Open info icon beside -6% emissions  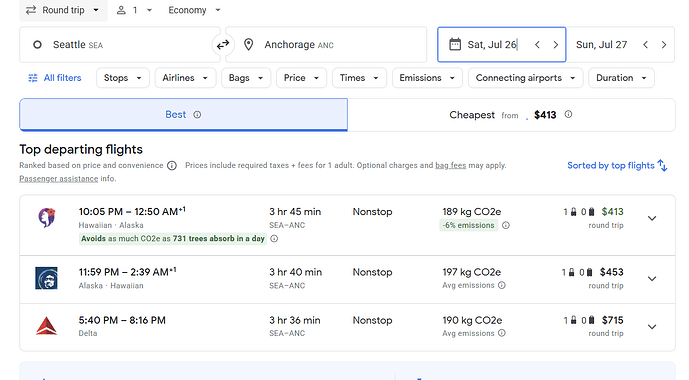[506, 225]
